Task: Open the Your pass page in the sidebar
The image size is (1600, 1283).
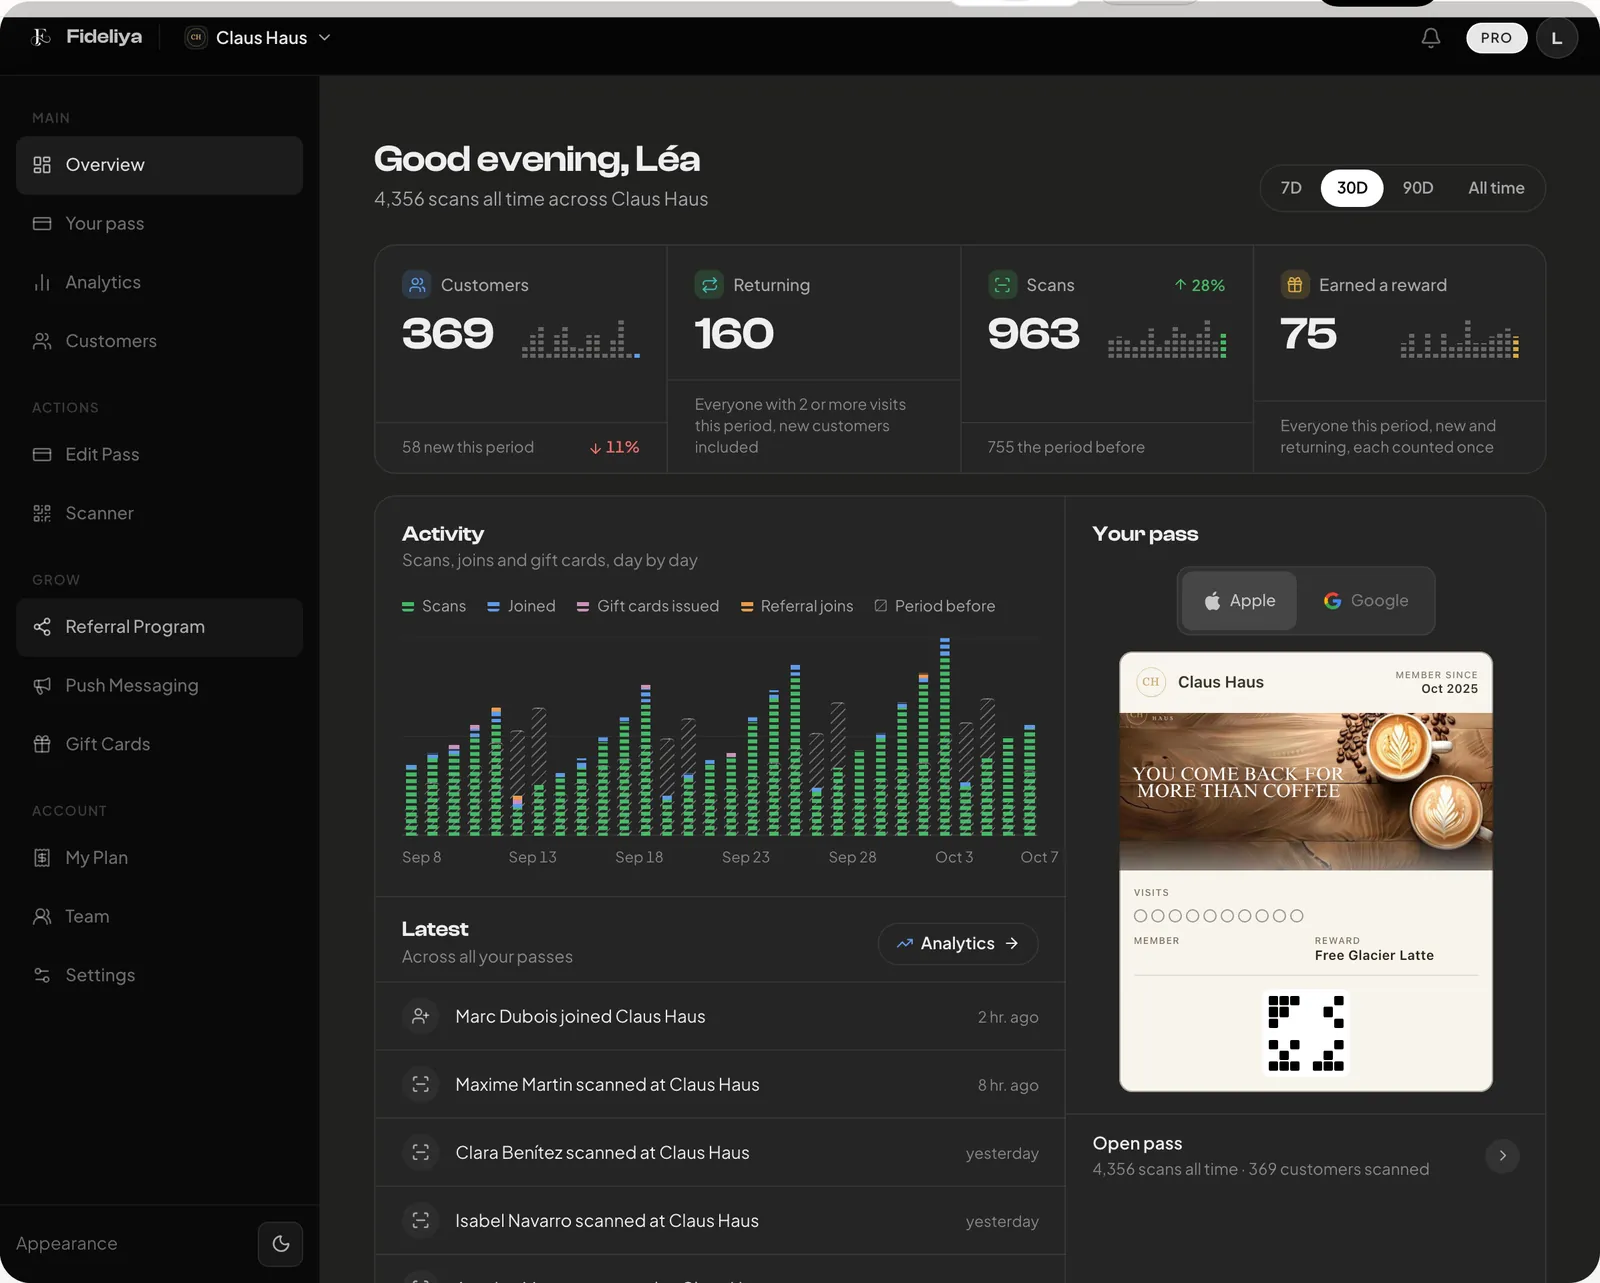Action: pos(159,224)
